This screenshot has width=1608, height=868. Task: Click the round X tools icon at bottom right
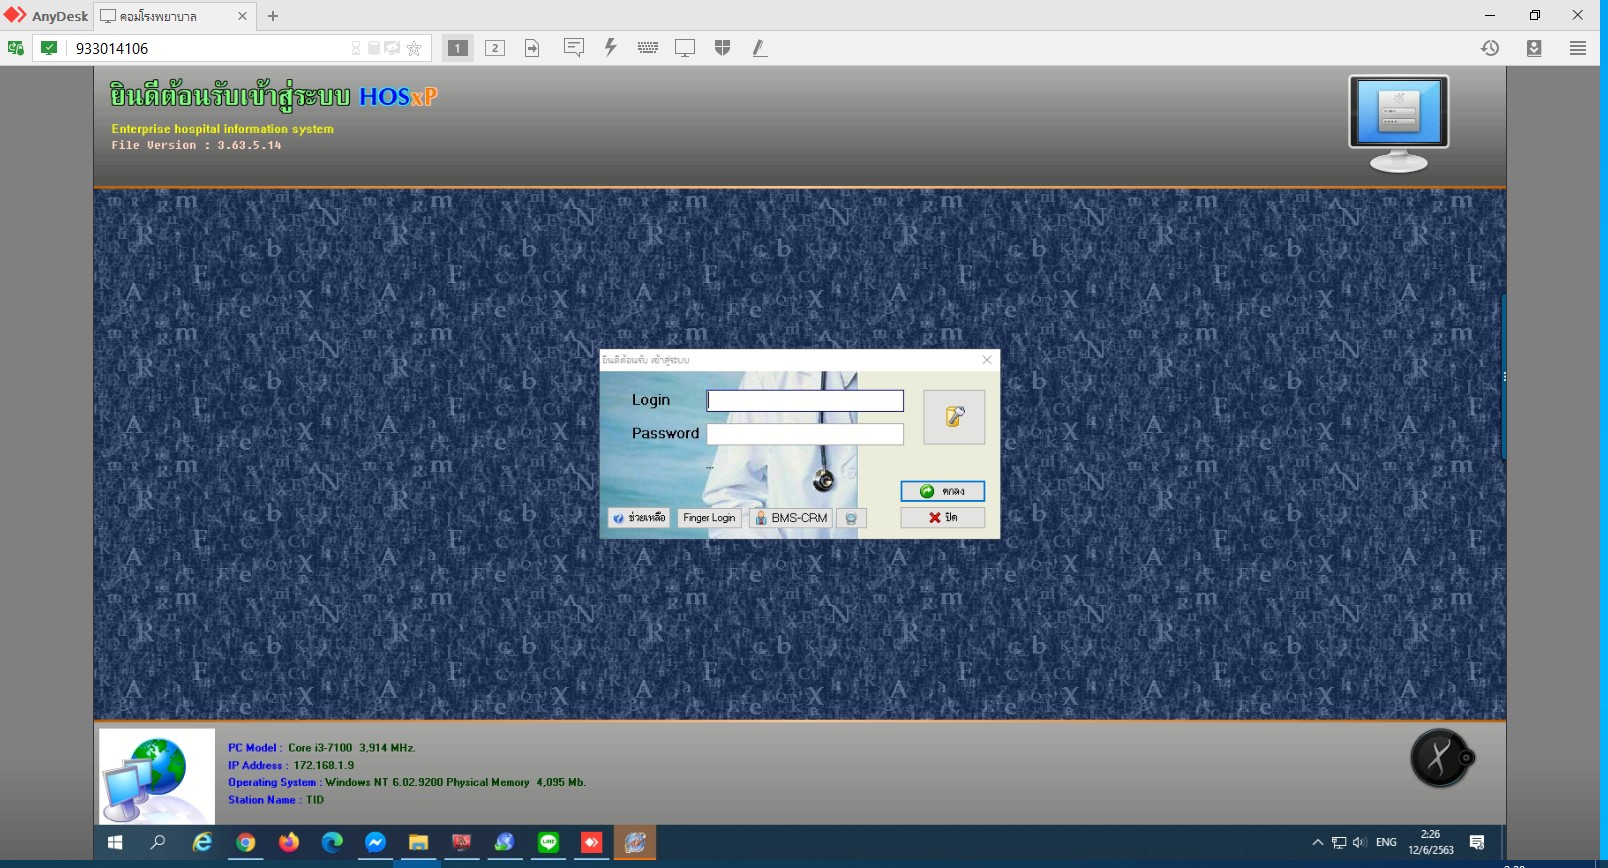pos(1440,757)
